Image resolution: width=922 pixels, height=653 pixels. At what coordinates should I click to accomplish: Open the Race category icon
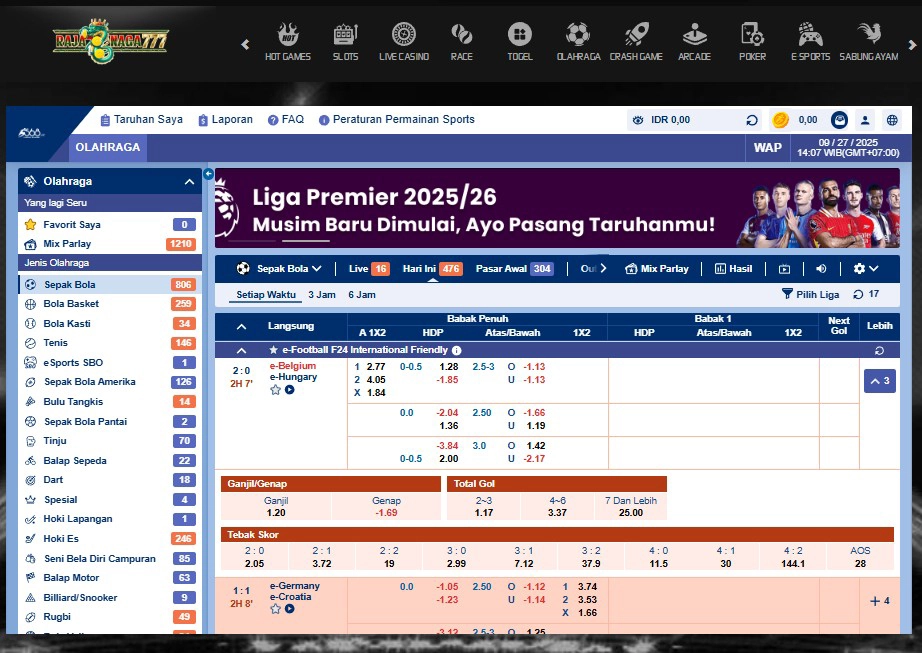[462, 35]
